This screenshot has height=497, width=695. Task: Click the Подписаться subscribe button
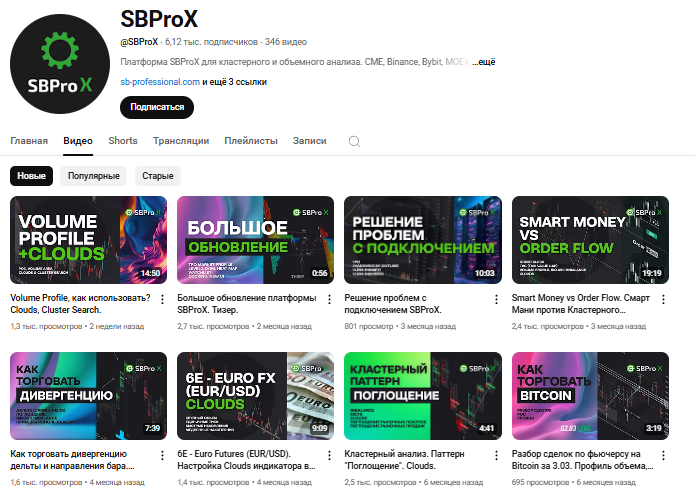(157, 107)
